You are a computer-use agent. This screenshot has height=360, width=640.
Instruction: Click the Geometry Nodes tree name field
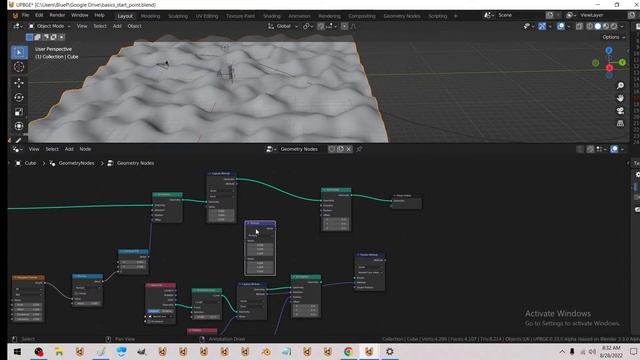[x=302, y=149]
